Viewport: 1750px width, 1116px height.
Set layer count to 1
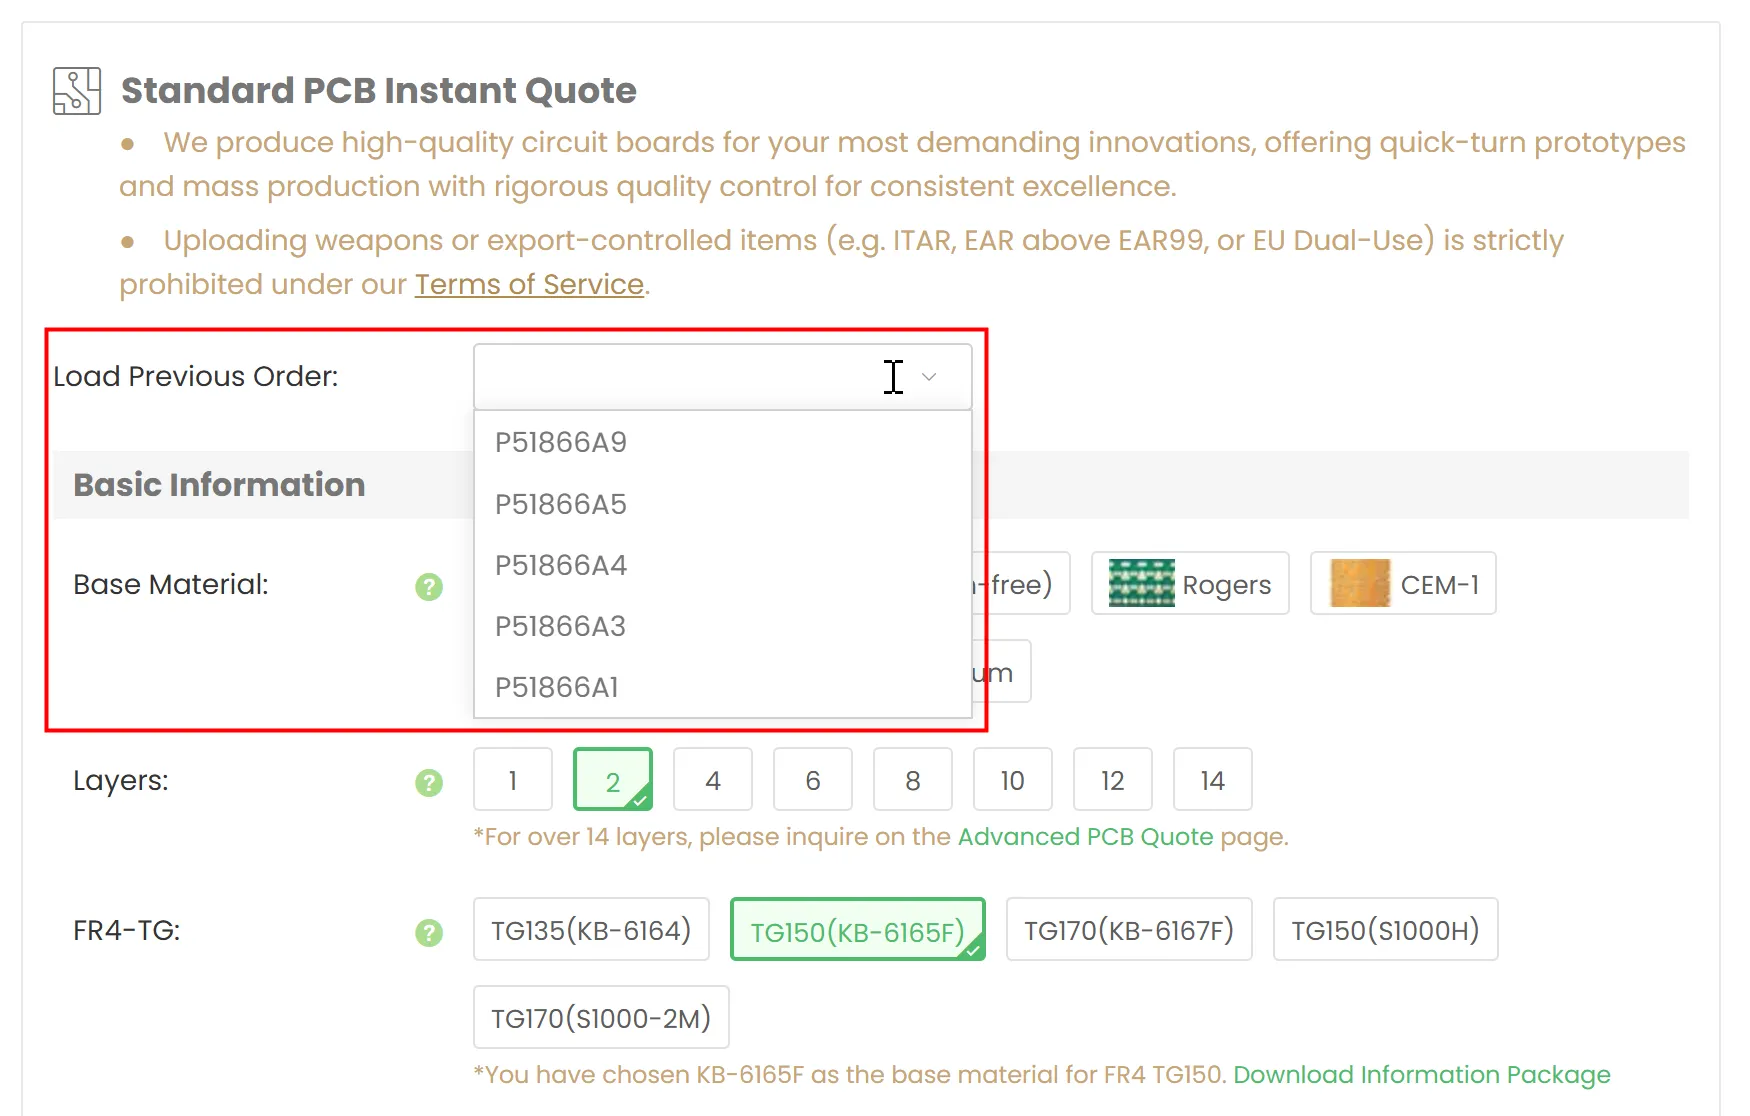[x=513, y=780]
